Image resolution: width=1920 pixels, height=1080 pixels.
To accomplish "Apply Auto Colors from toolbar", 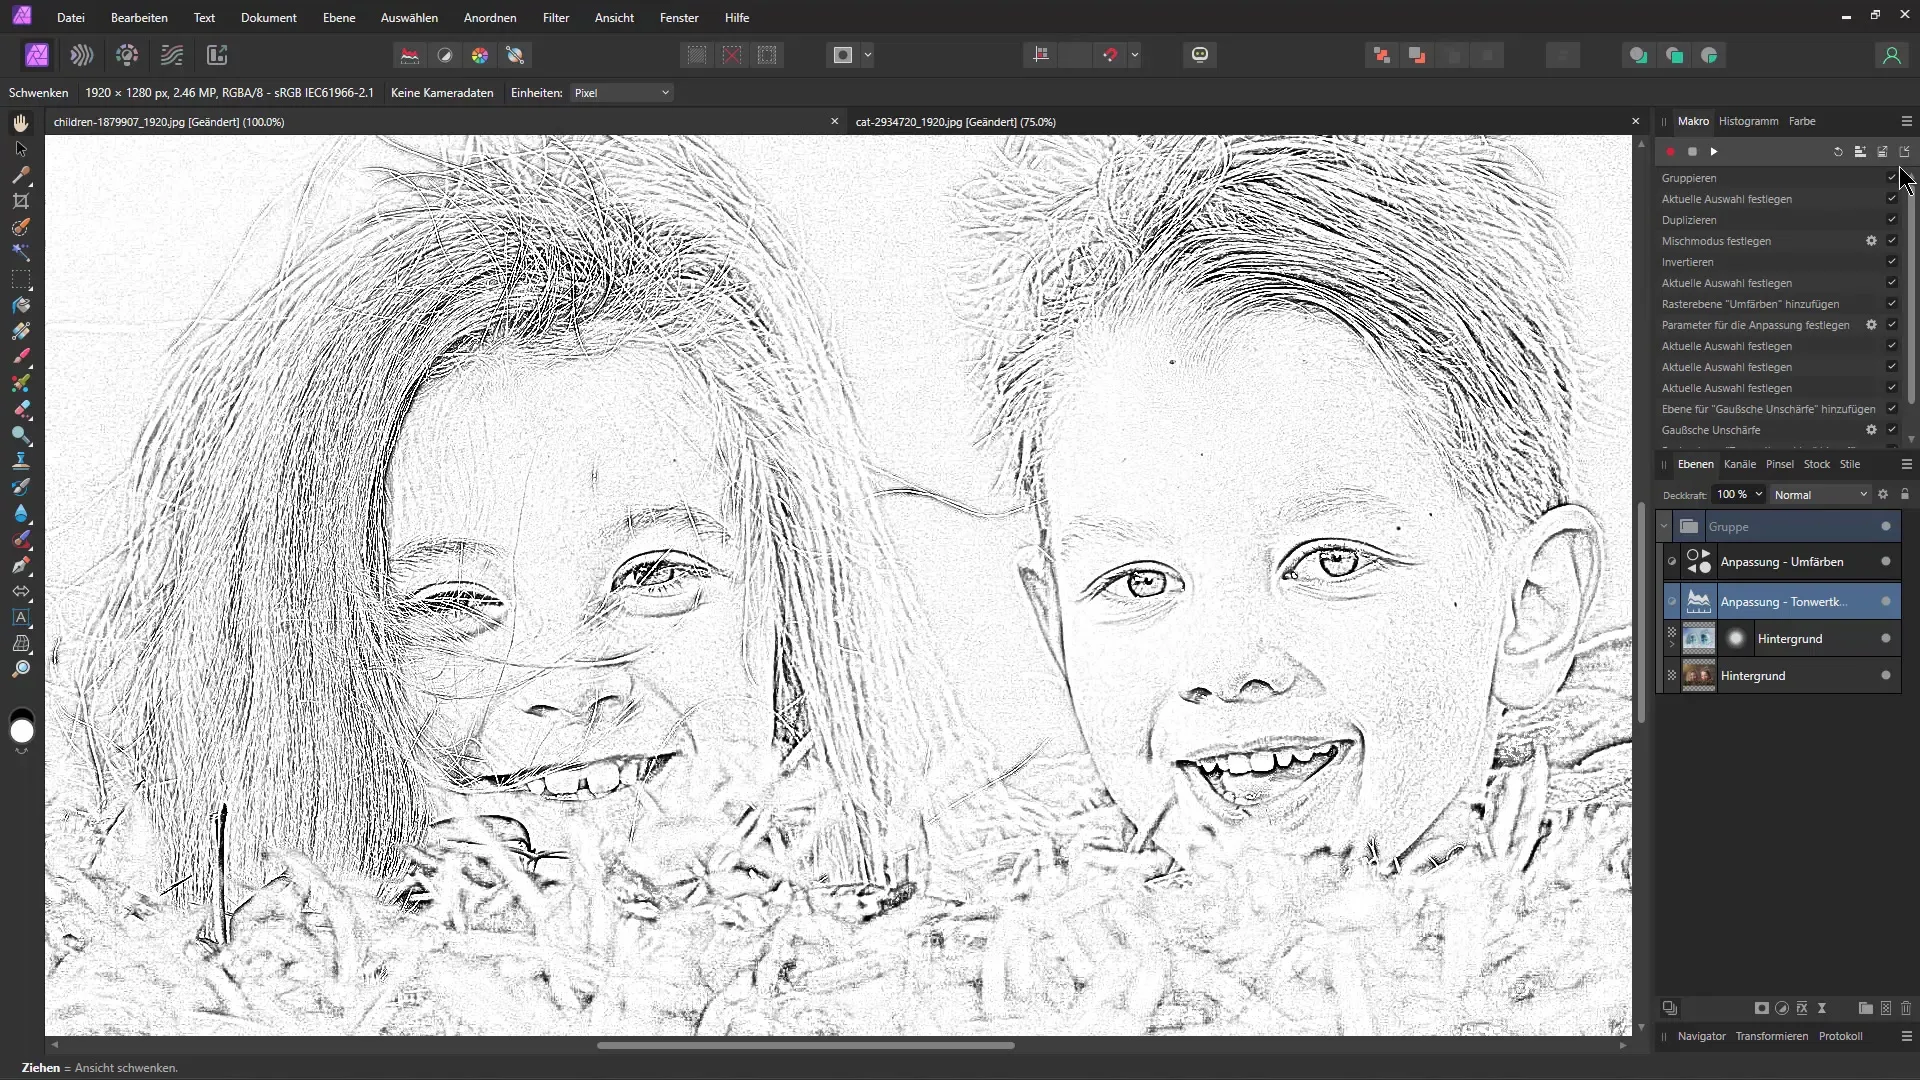I will tap(480, 55).
